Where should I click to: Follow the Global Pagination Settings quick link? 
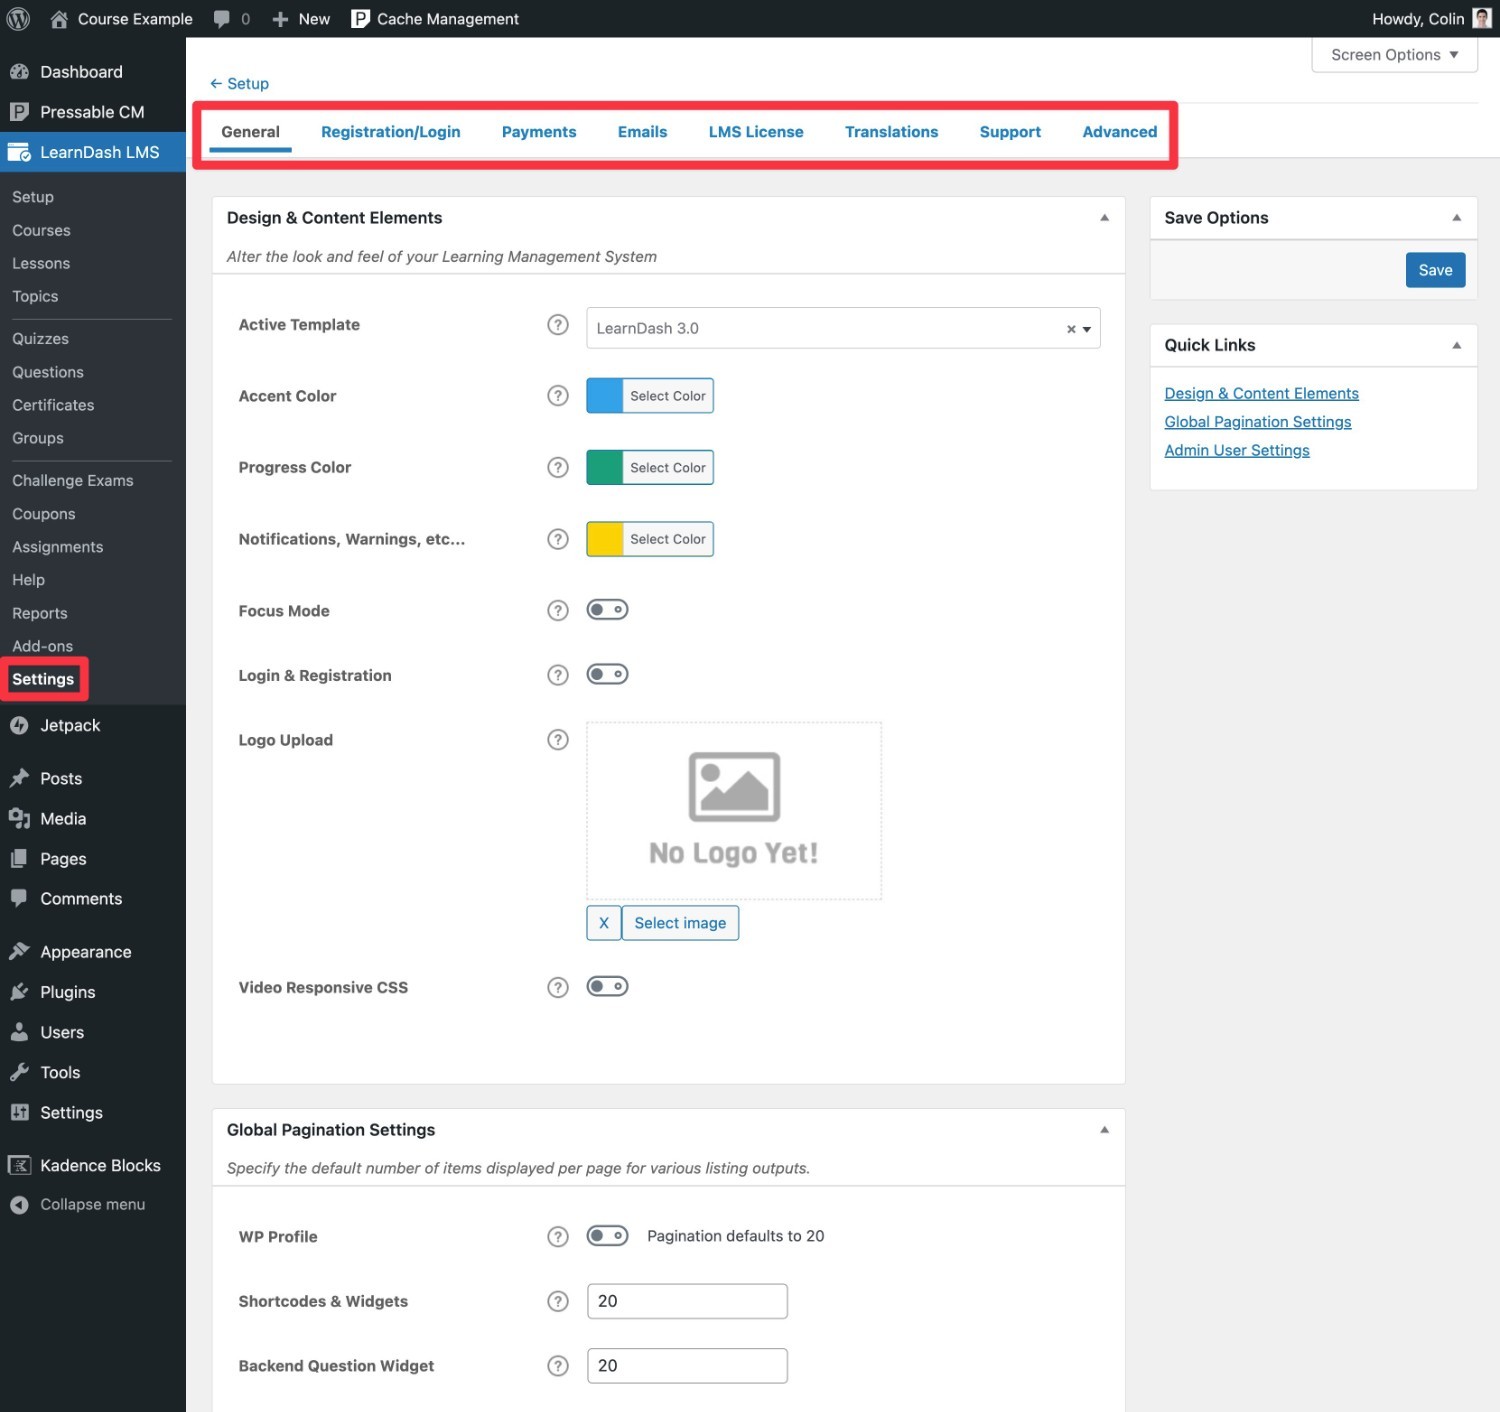[x=1257, y=422]
